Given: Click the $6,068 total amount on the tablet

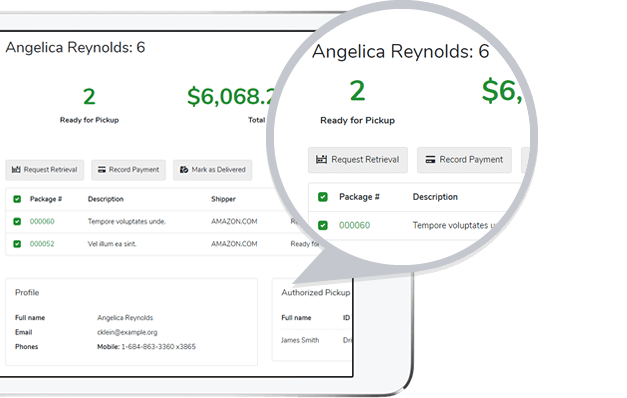Looking at the screenshot, I should (231, 97).
